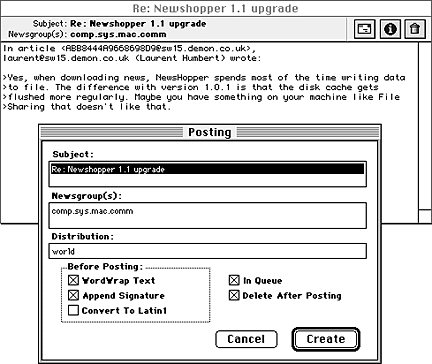Click the trash icon to delete article
Screen dimensions: 432x364
point(415,29)
